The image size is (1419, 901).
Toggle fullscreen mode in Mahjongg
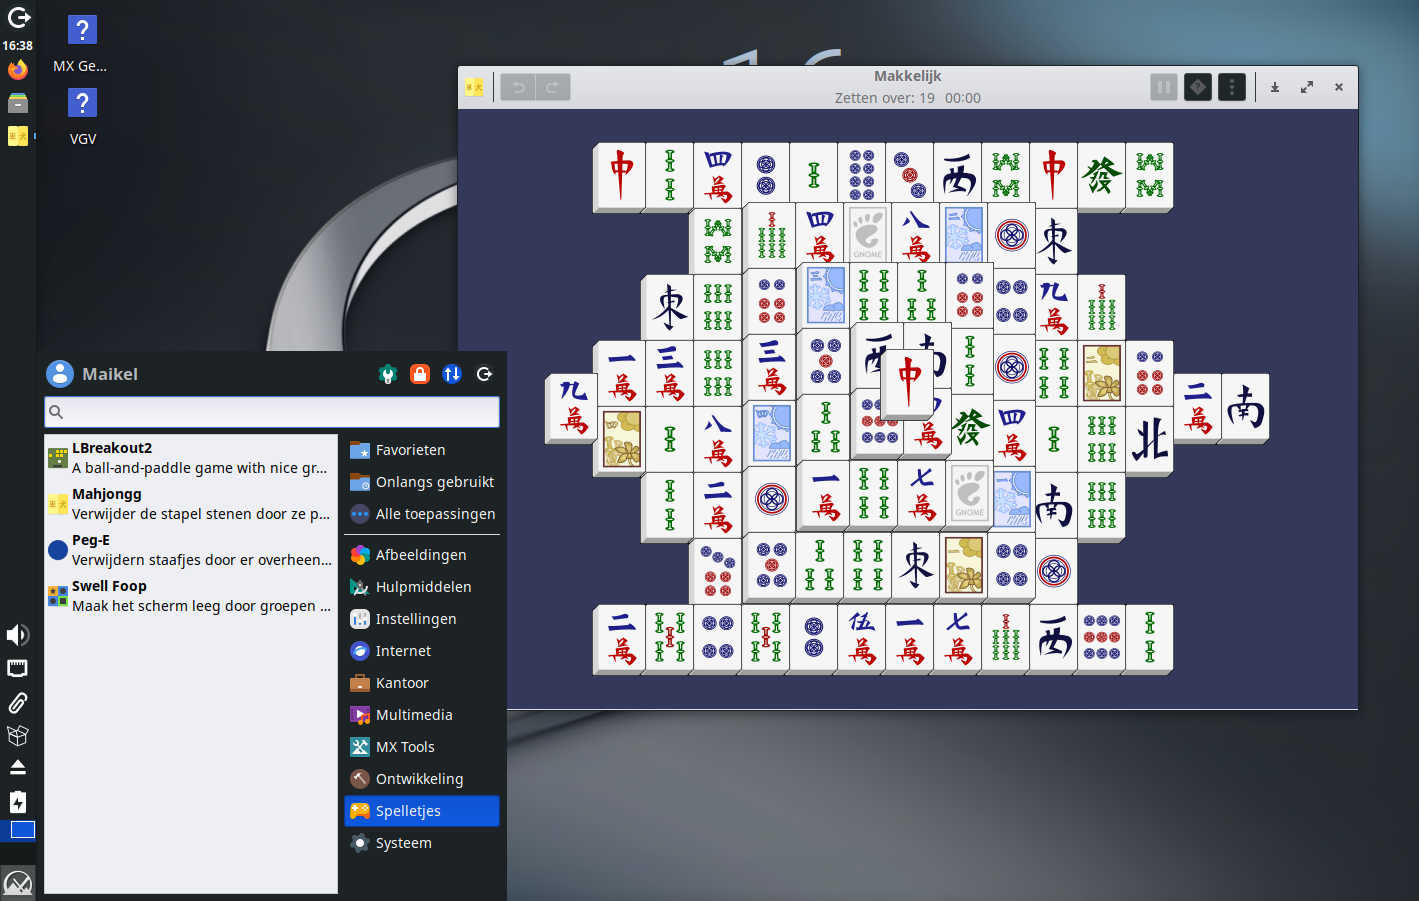(x=1307, y=87)
